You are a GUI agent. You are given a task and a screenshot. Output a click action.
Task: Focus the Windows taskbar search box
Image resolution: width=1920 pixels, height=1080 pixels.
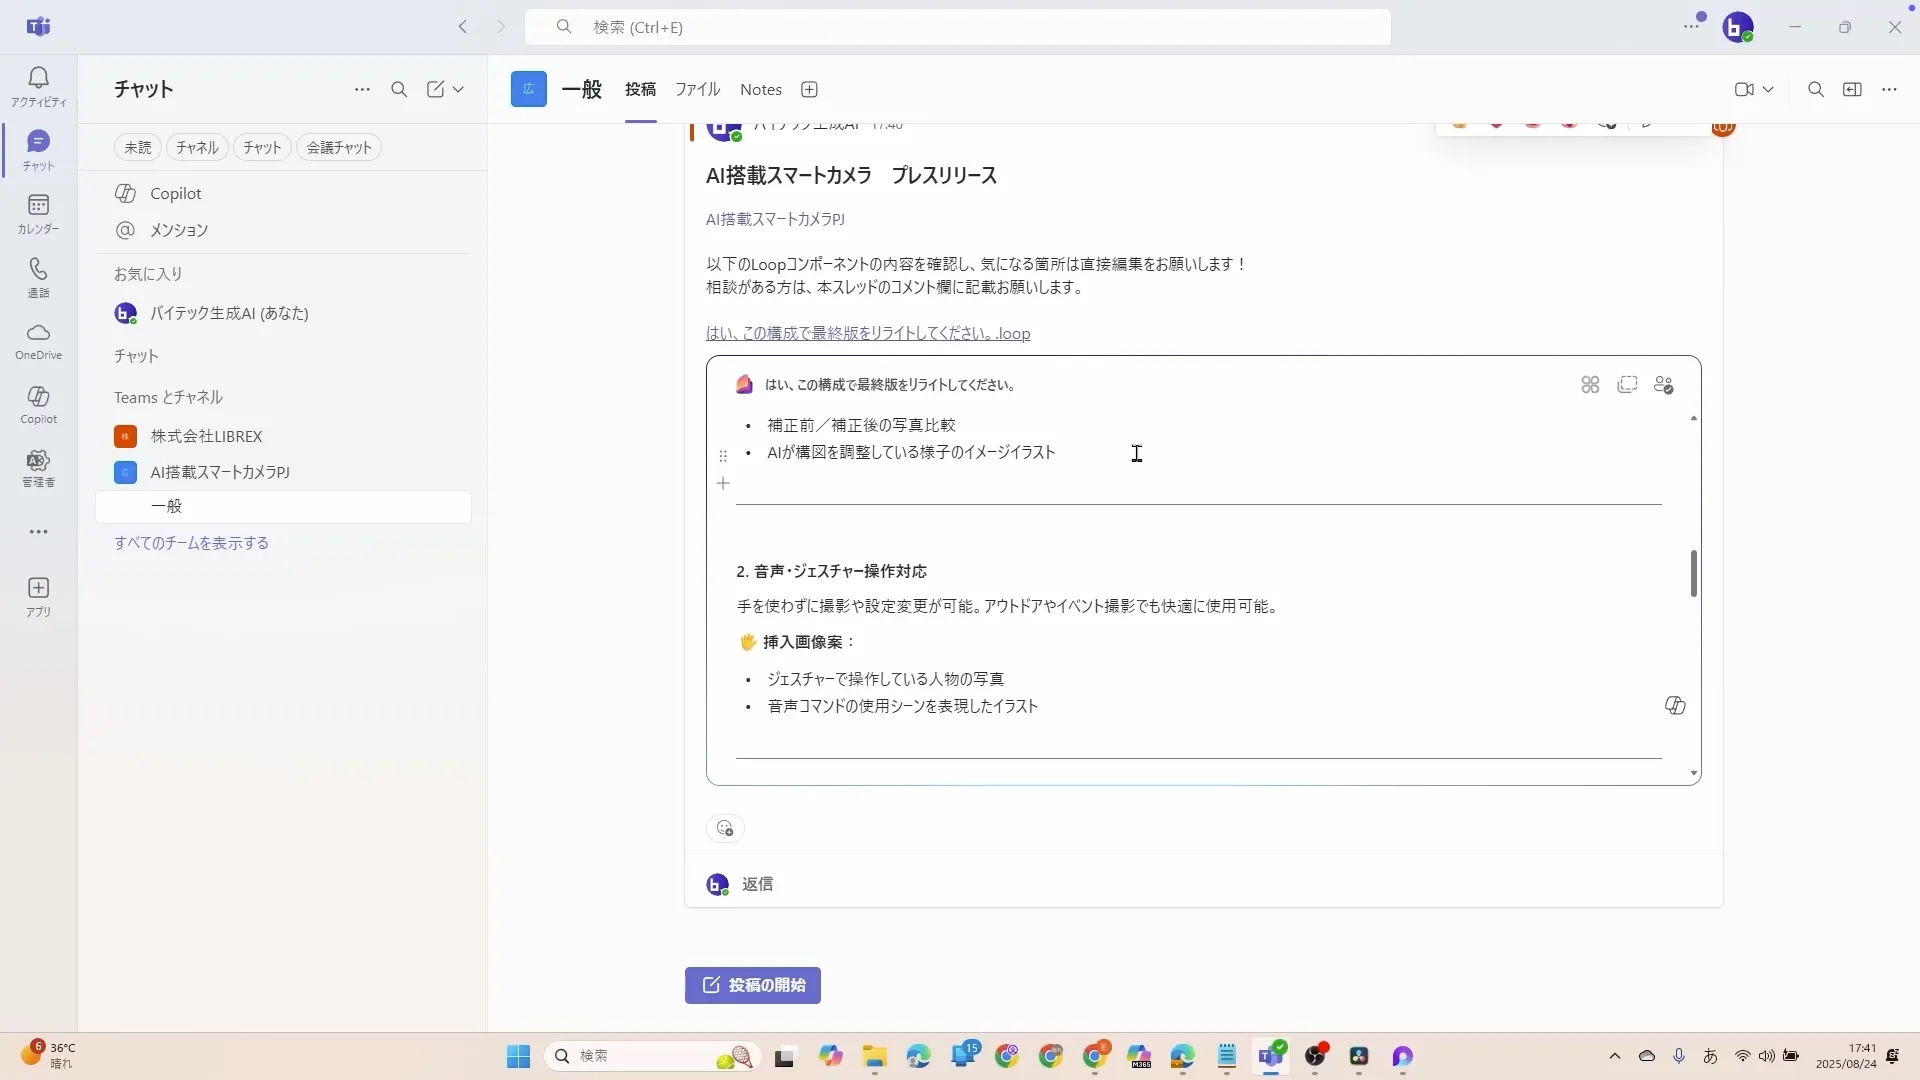tap(650, 1056)
